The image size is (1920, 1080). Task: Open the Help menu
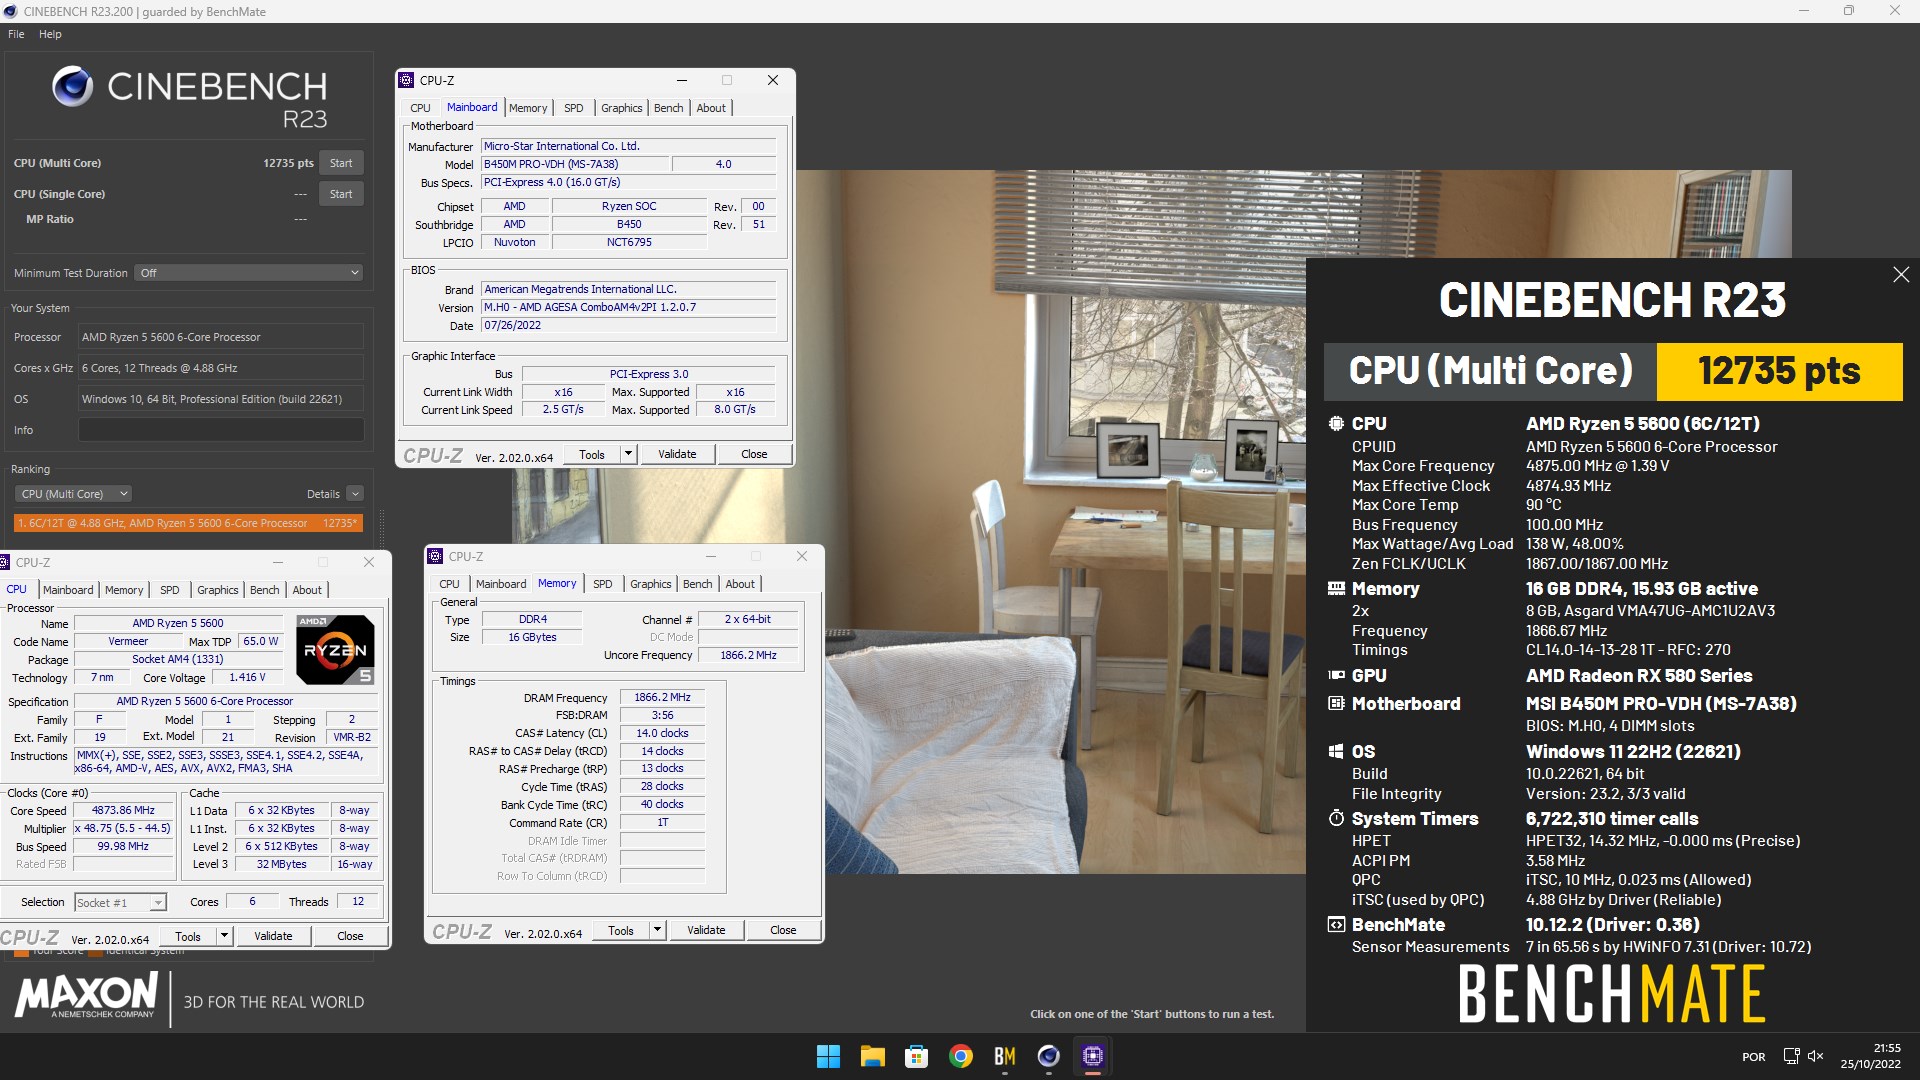pos(50,34)
